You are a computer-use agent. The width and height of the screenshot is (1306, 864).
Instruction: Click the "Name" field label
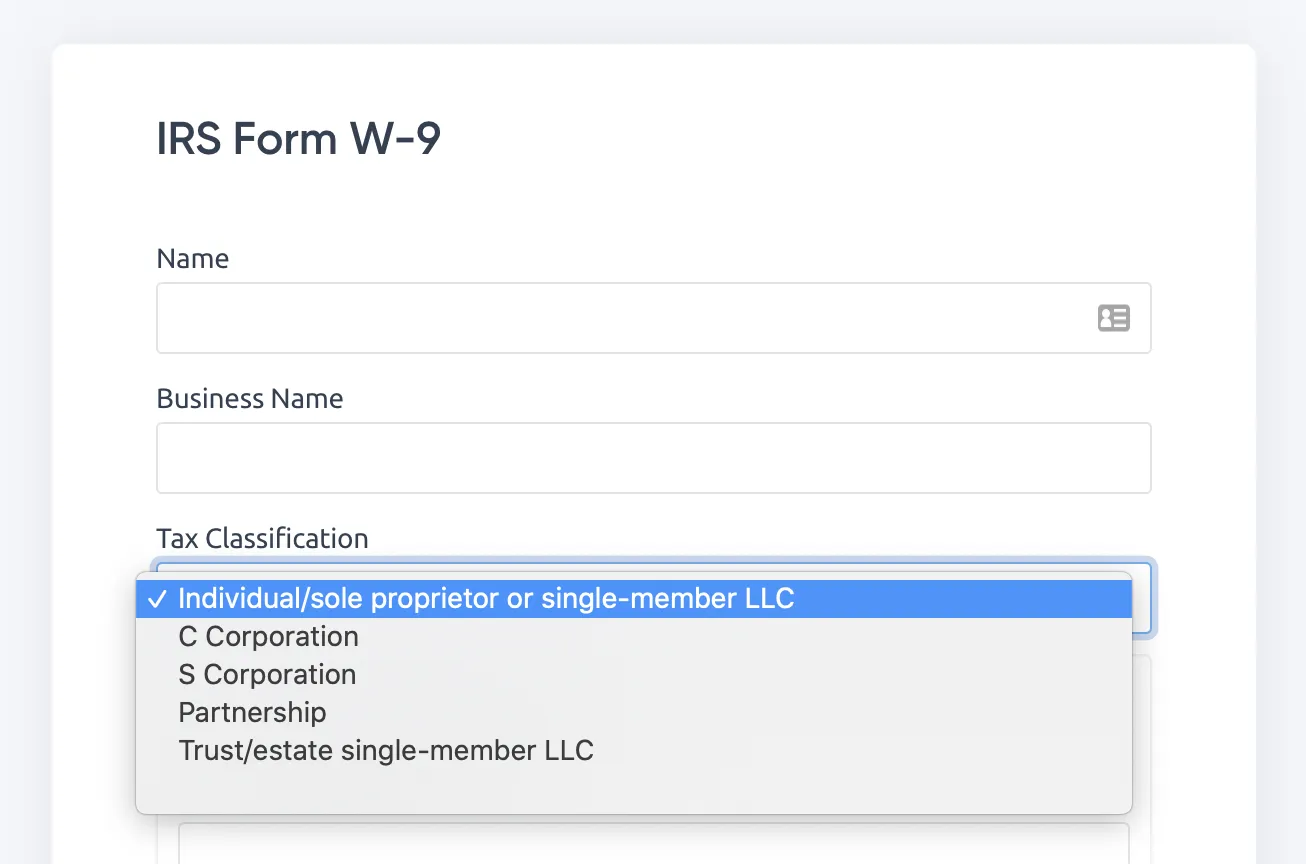(192, 258)
